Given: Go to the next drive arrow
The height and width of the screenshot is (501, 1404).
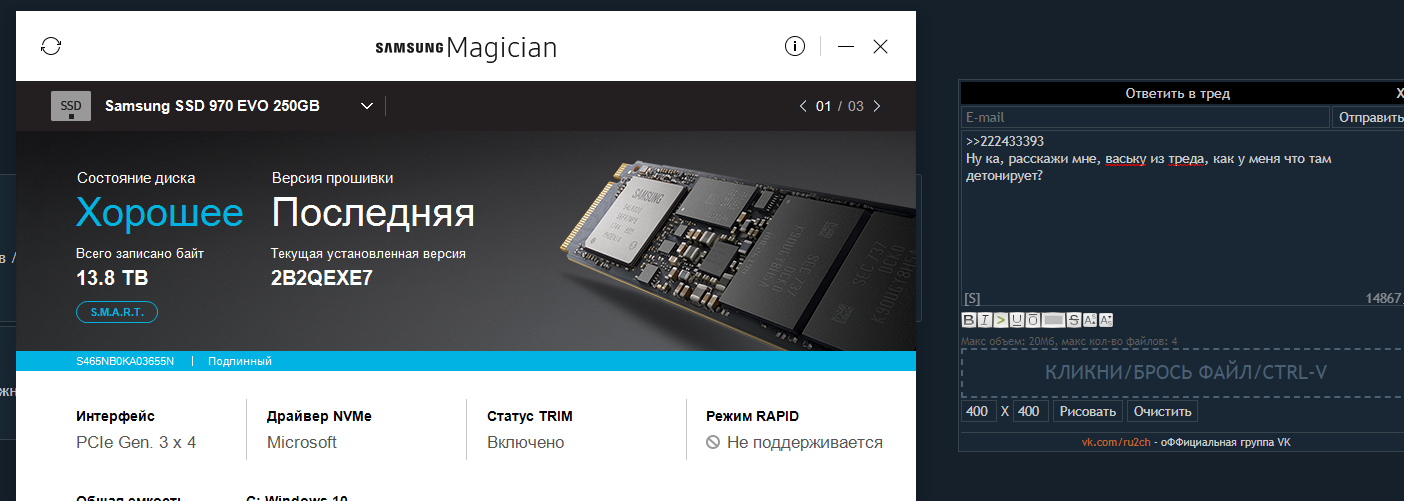Looking at the screenshot, I should [x=877, y=106].
